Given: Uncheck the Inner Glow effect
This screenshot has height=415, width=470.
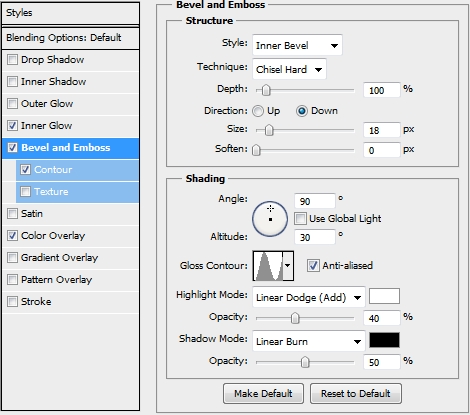Looking at the screenshot, I should pos(12,126).
